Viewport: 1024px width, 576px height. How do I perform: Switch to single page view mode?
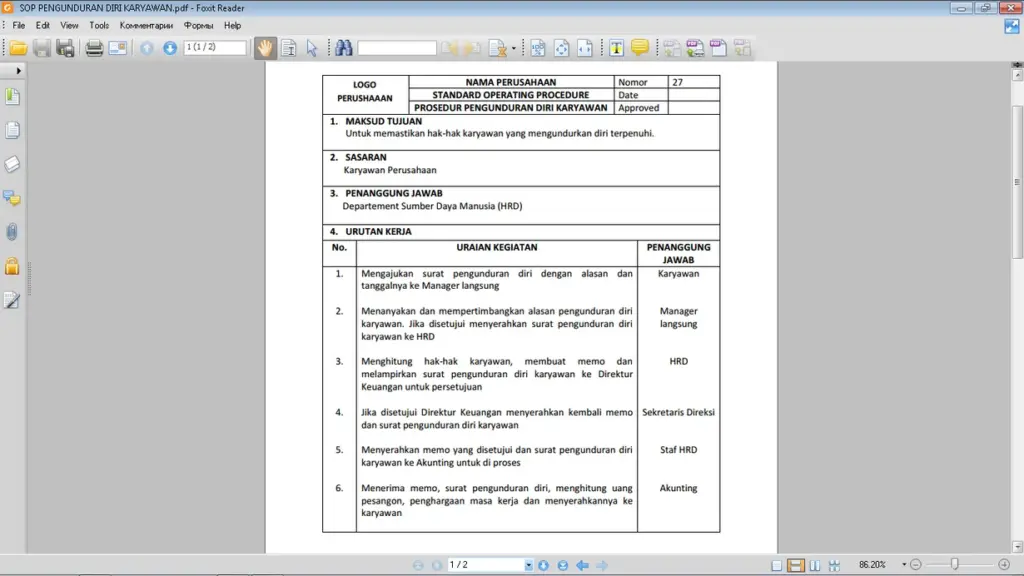(776, 566)
